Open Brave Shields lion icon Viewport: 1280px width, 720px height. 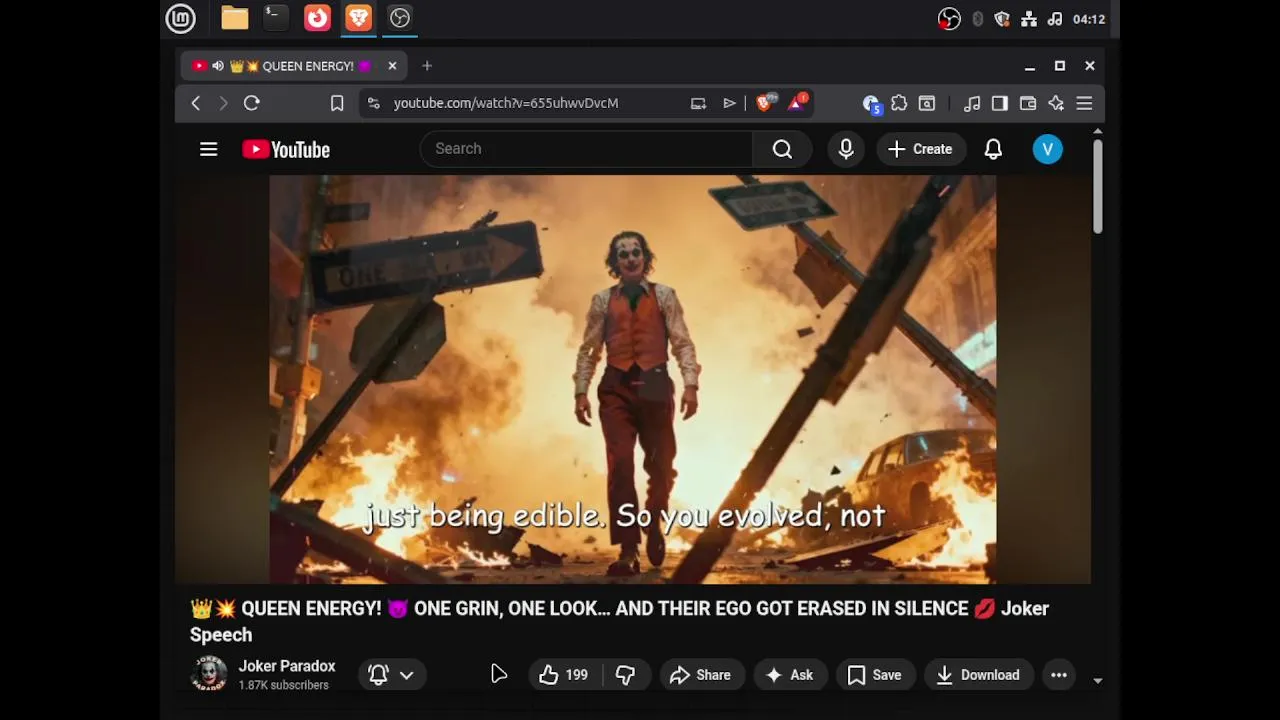(765, 103)
